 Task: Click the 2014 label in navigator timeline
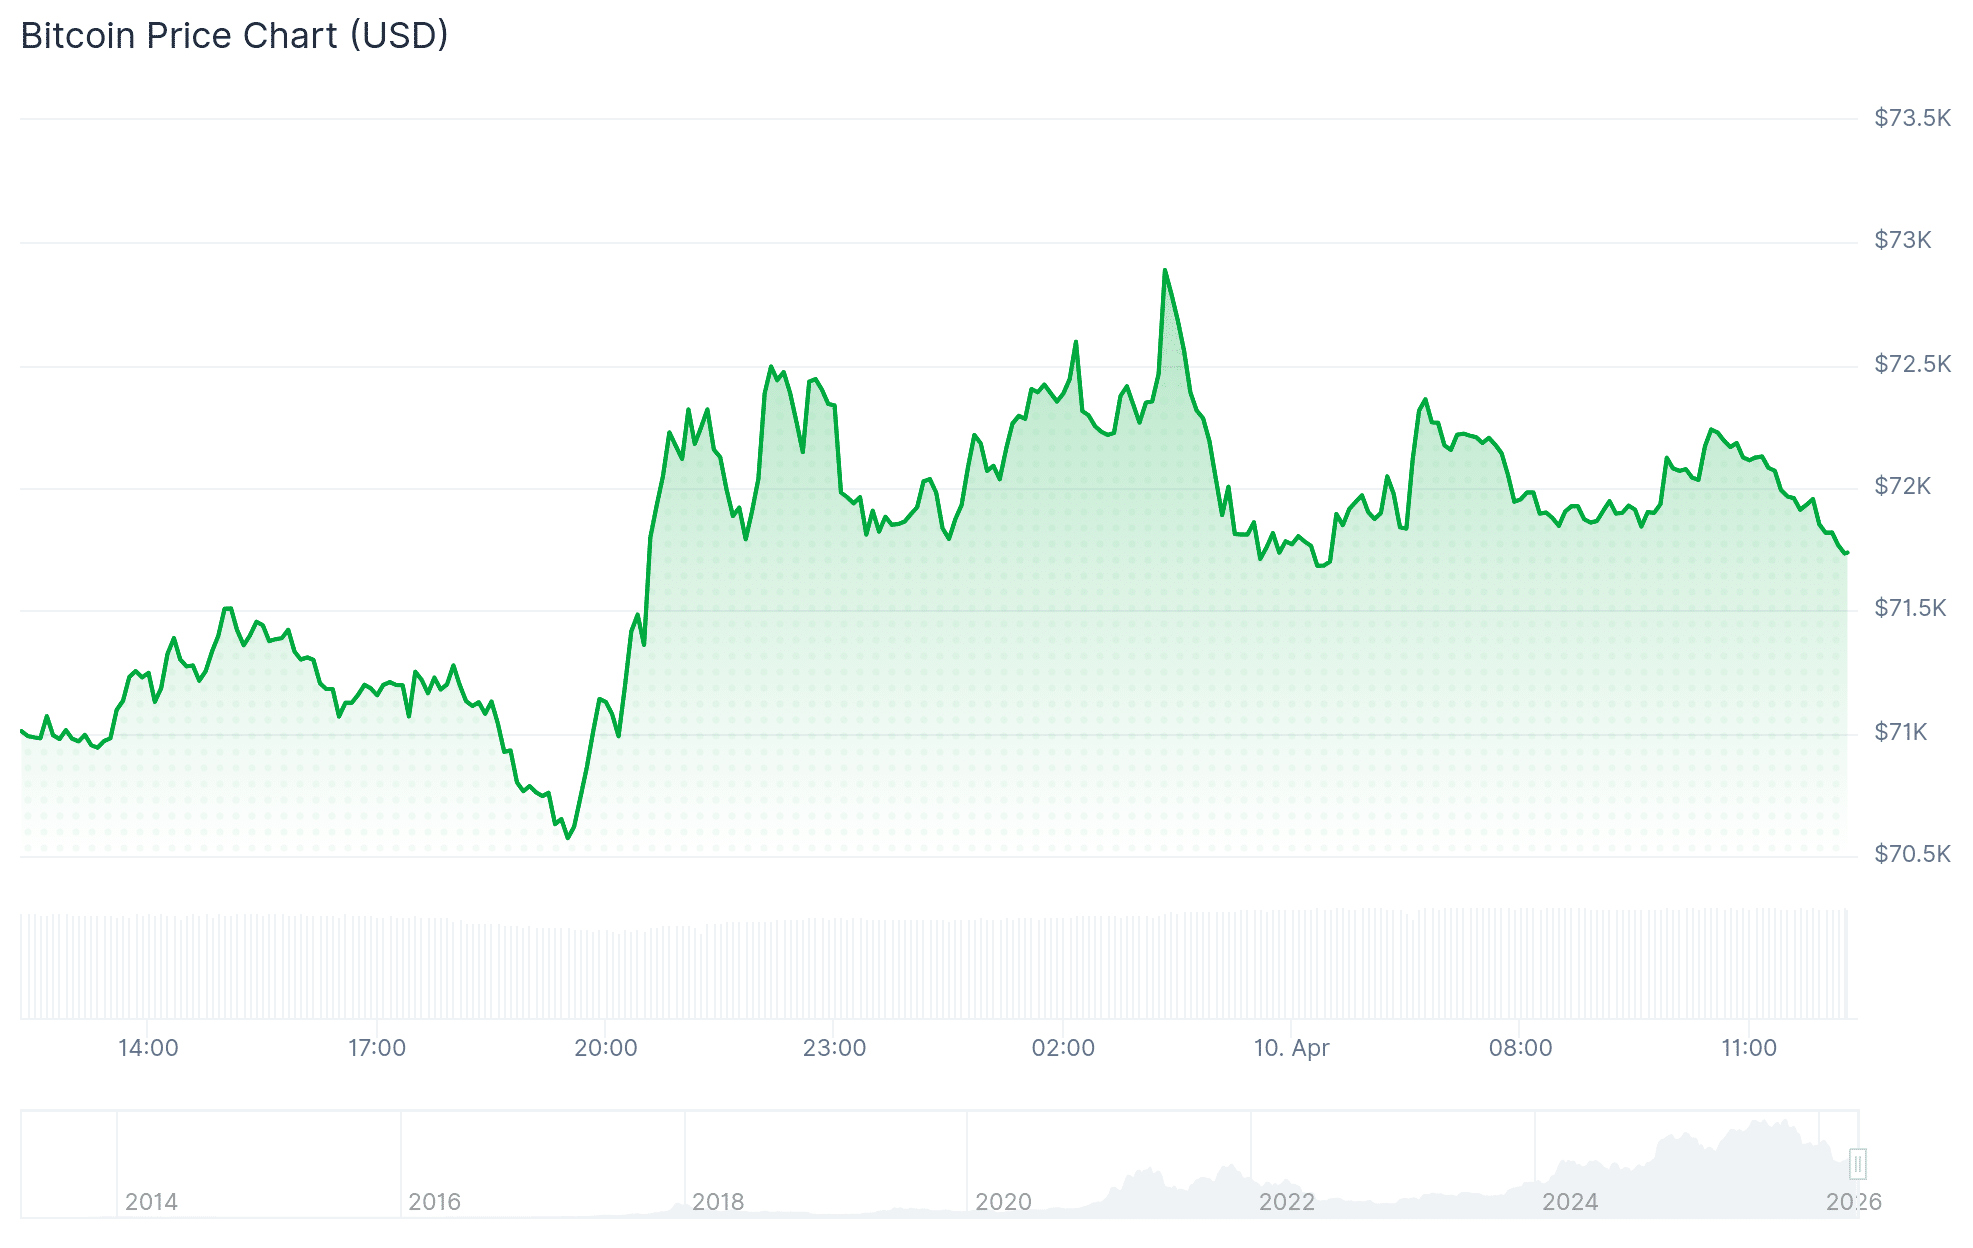[x=151, y=1201]
